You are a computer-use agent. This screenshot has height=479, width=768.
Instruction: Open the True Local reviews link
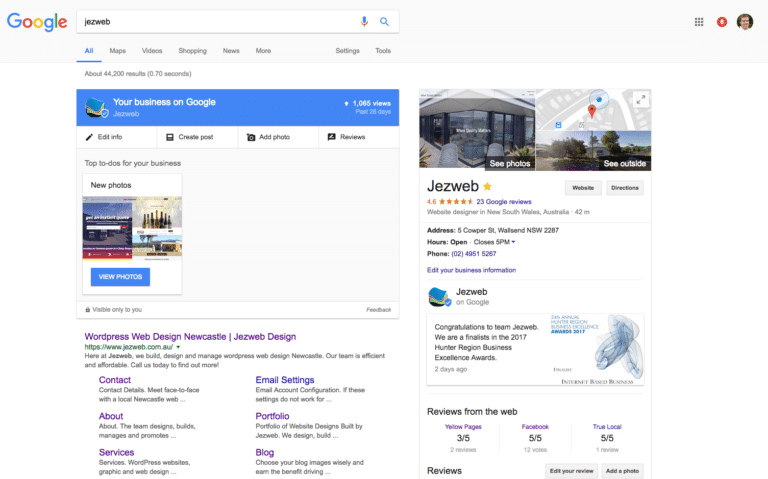click(x=607, y=427)
